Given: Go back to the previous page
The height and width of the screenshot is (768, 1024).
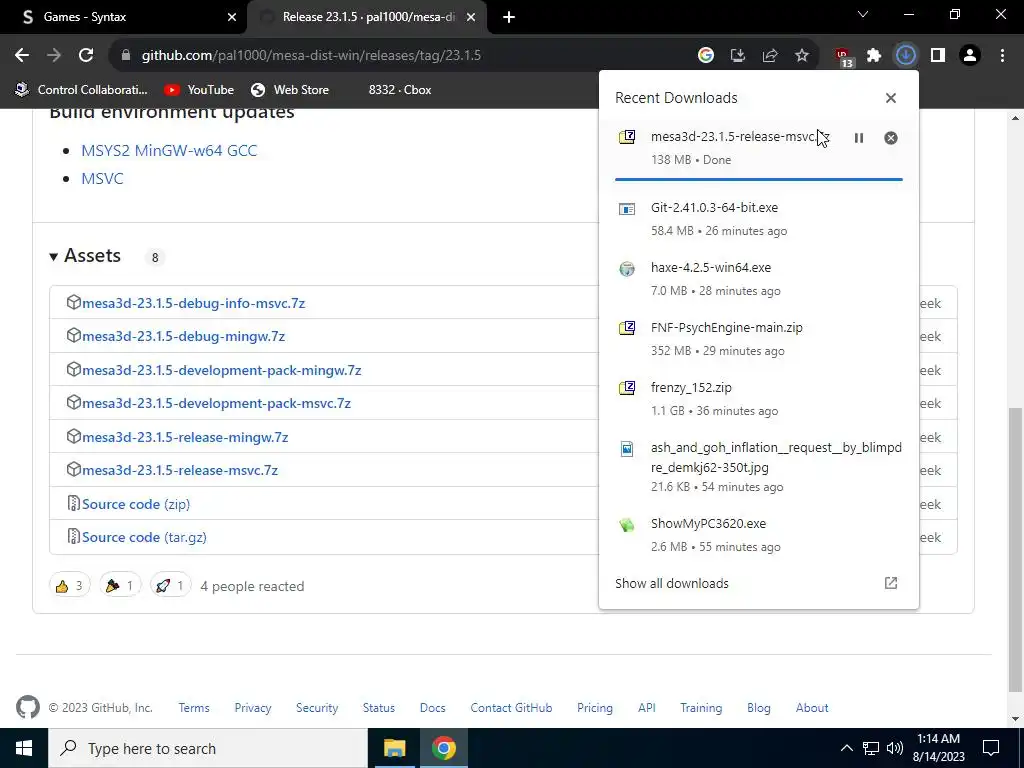Looking at the screenshot, I should [x=22, y=56].
